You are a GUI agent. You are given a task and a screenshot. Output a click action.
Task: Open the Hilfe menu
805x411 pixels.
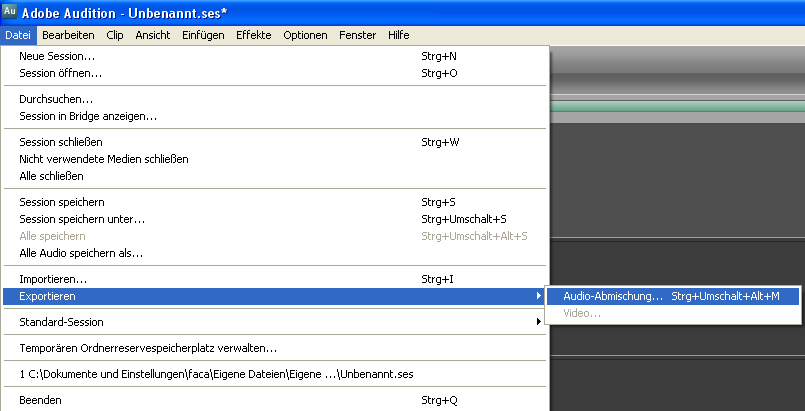(399, 35)
